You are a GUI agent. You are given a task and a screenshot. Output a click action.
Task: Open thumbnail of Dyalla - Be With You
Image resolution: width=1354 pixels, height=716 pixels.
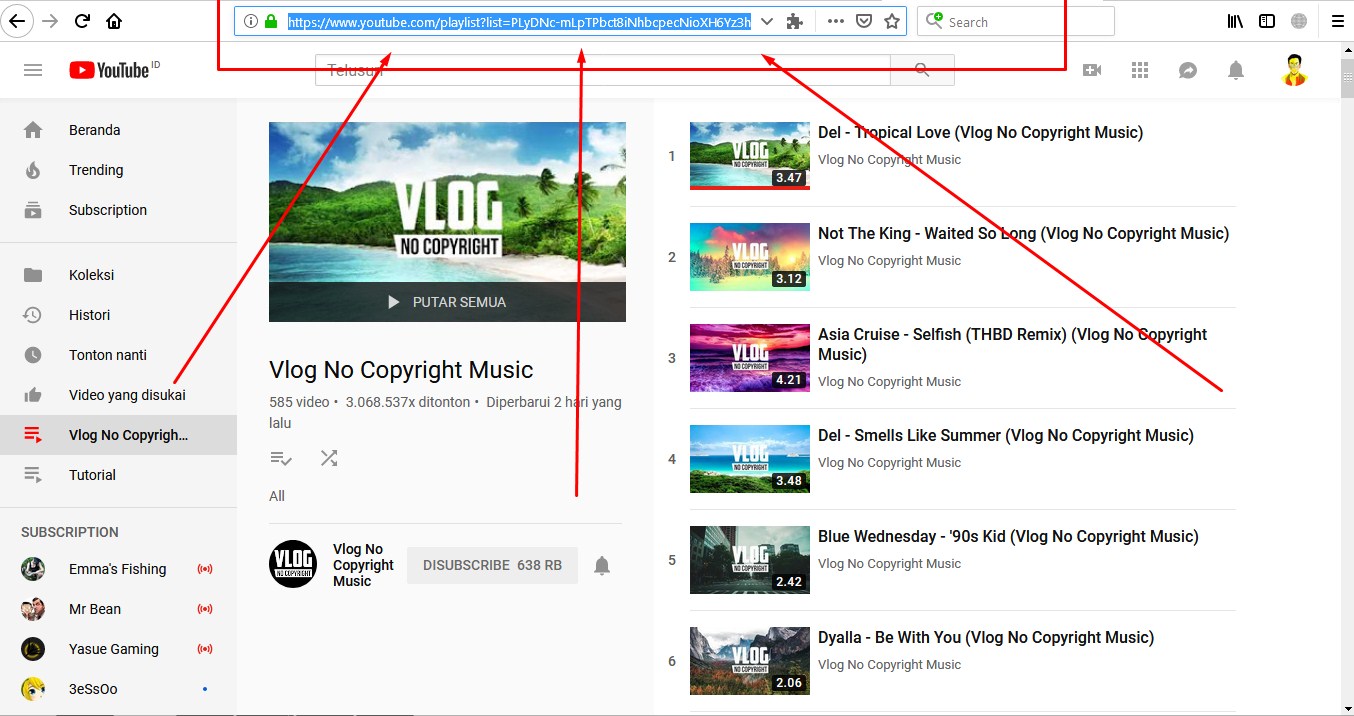pos(750,661)
